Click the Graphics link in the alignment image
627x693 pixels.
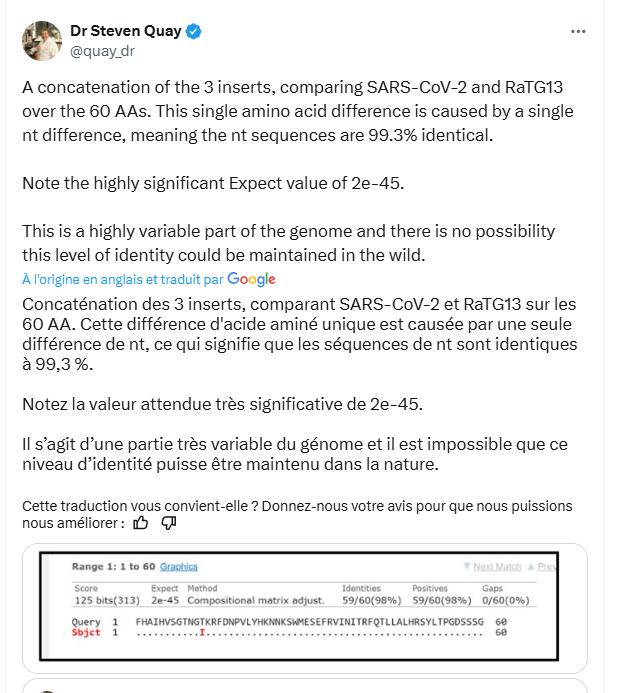tap(179, 567)
